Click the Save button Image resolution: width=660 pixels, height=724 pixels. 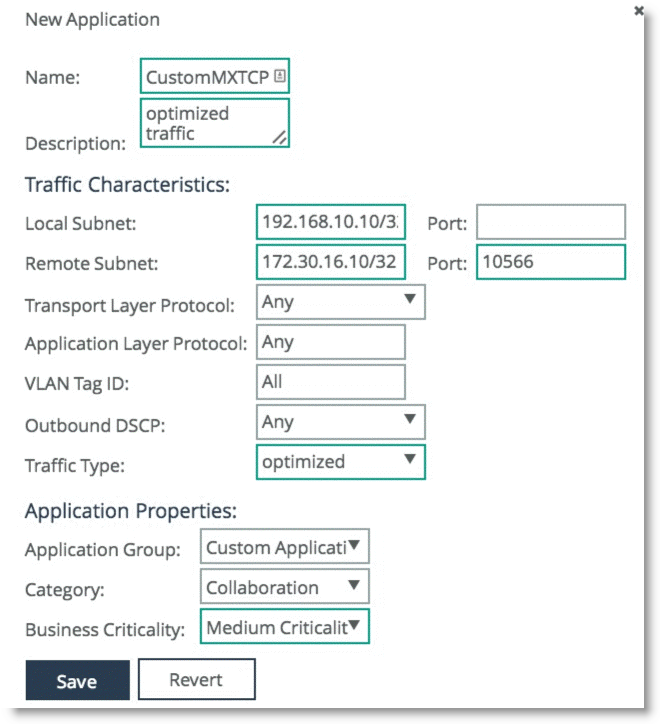pos(78,680)
